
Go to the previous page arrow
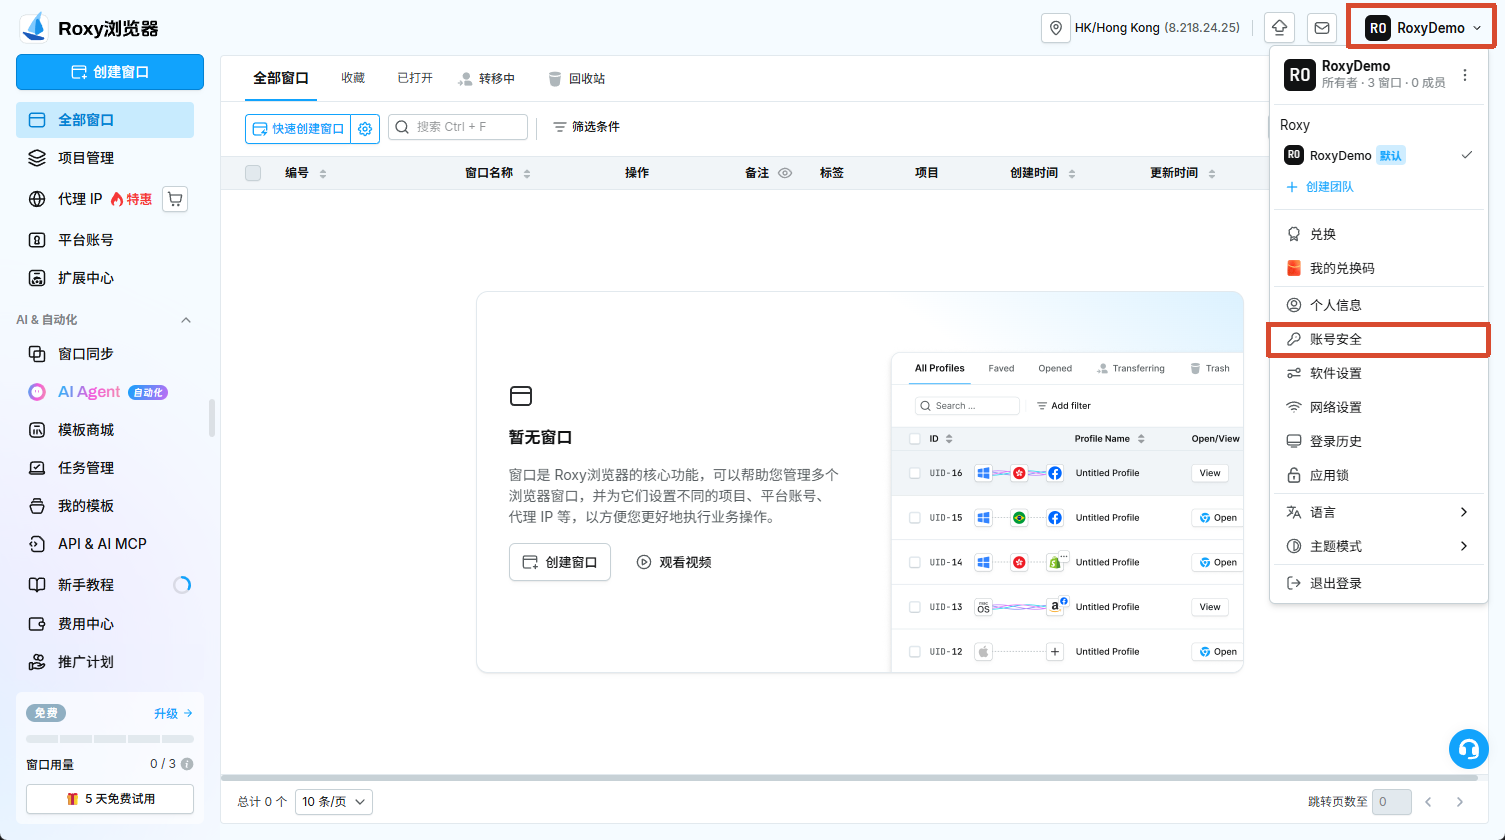point(1428,801)
